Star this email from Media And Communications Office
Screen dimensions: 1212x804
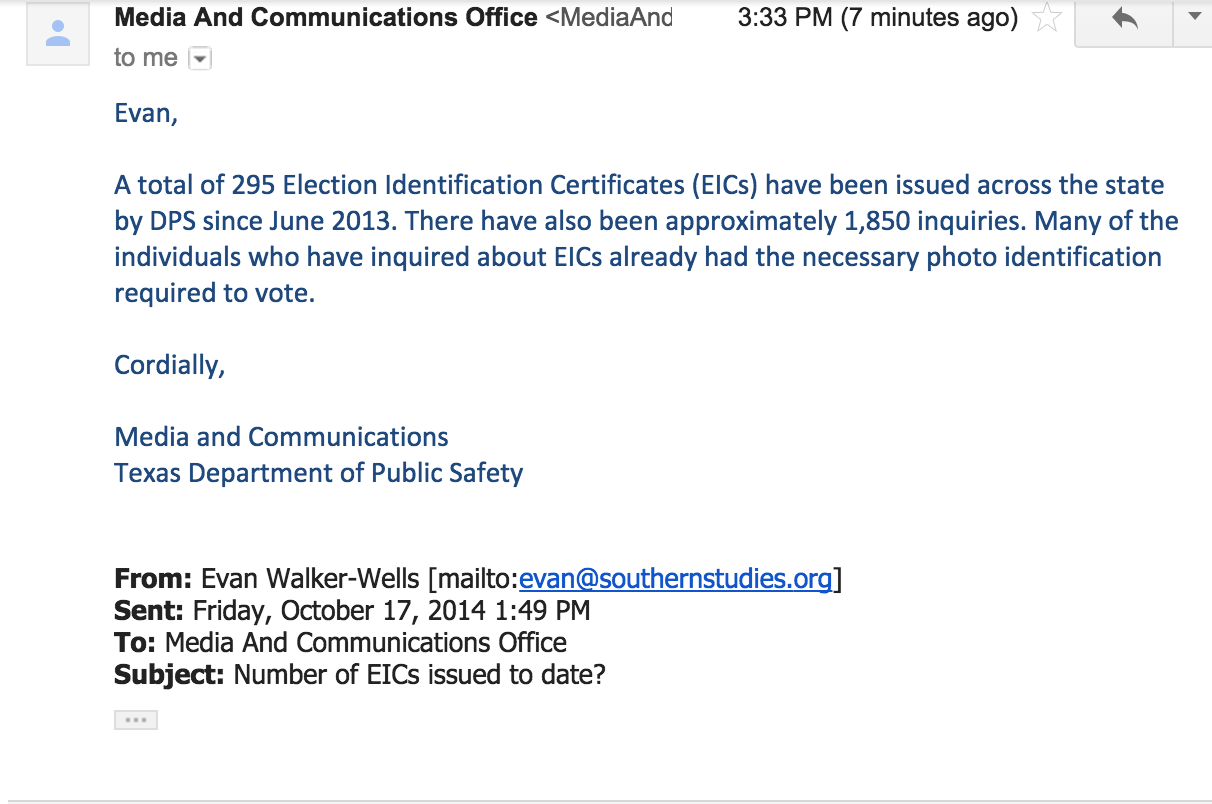(x=1046, y=18)
